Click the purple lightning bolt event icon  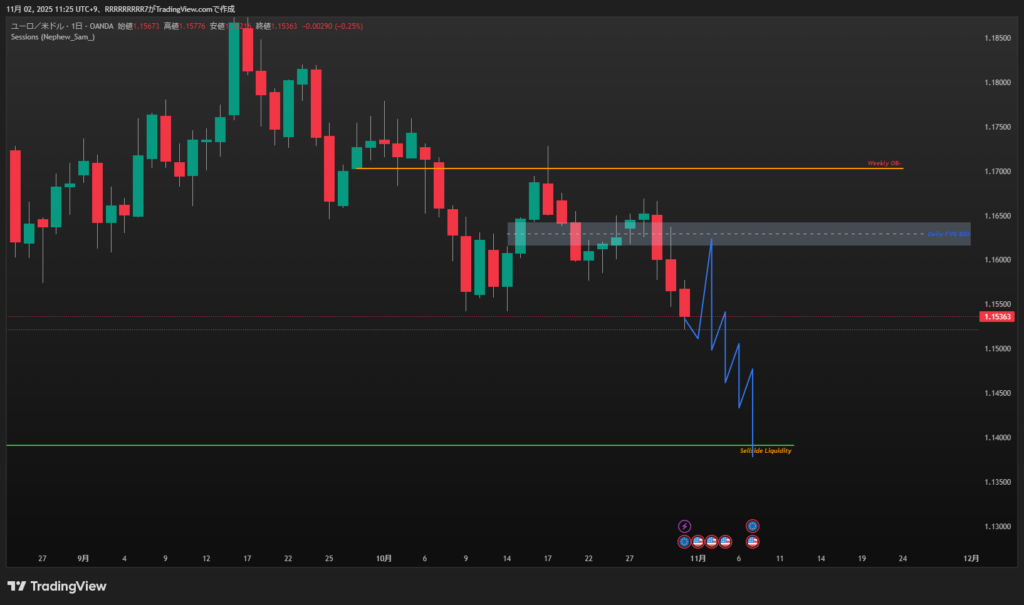684,526
